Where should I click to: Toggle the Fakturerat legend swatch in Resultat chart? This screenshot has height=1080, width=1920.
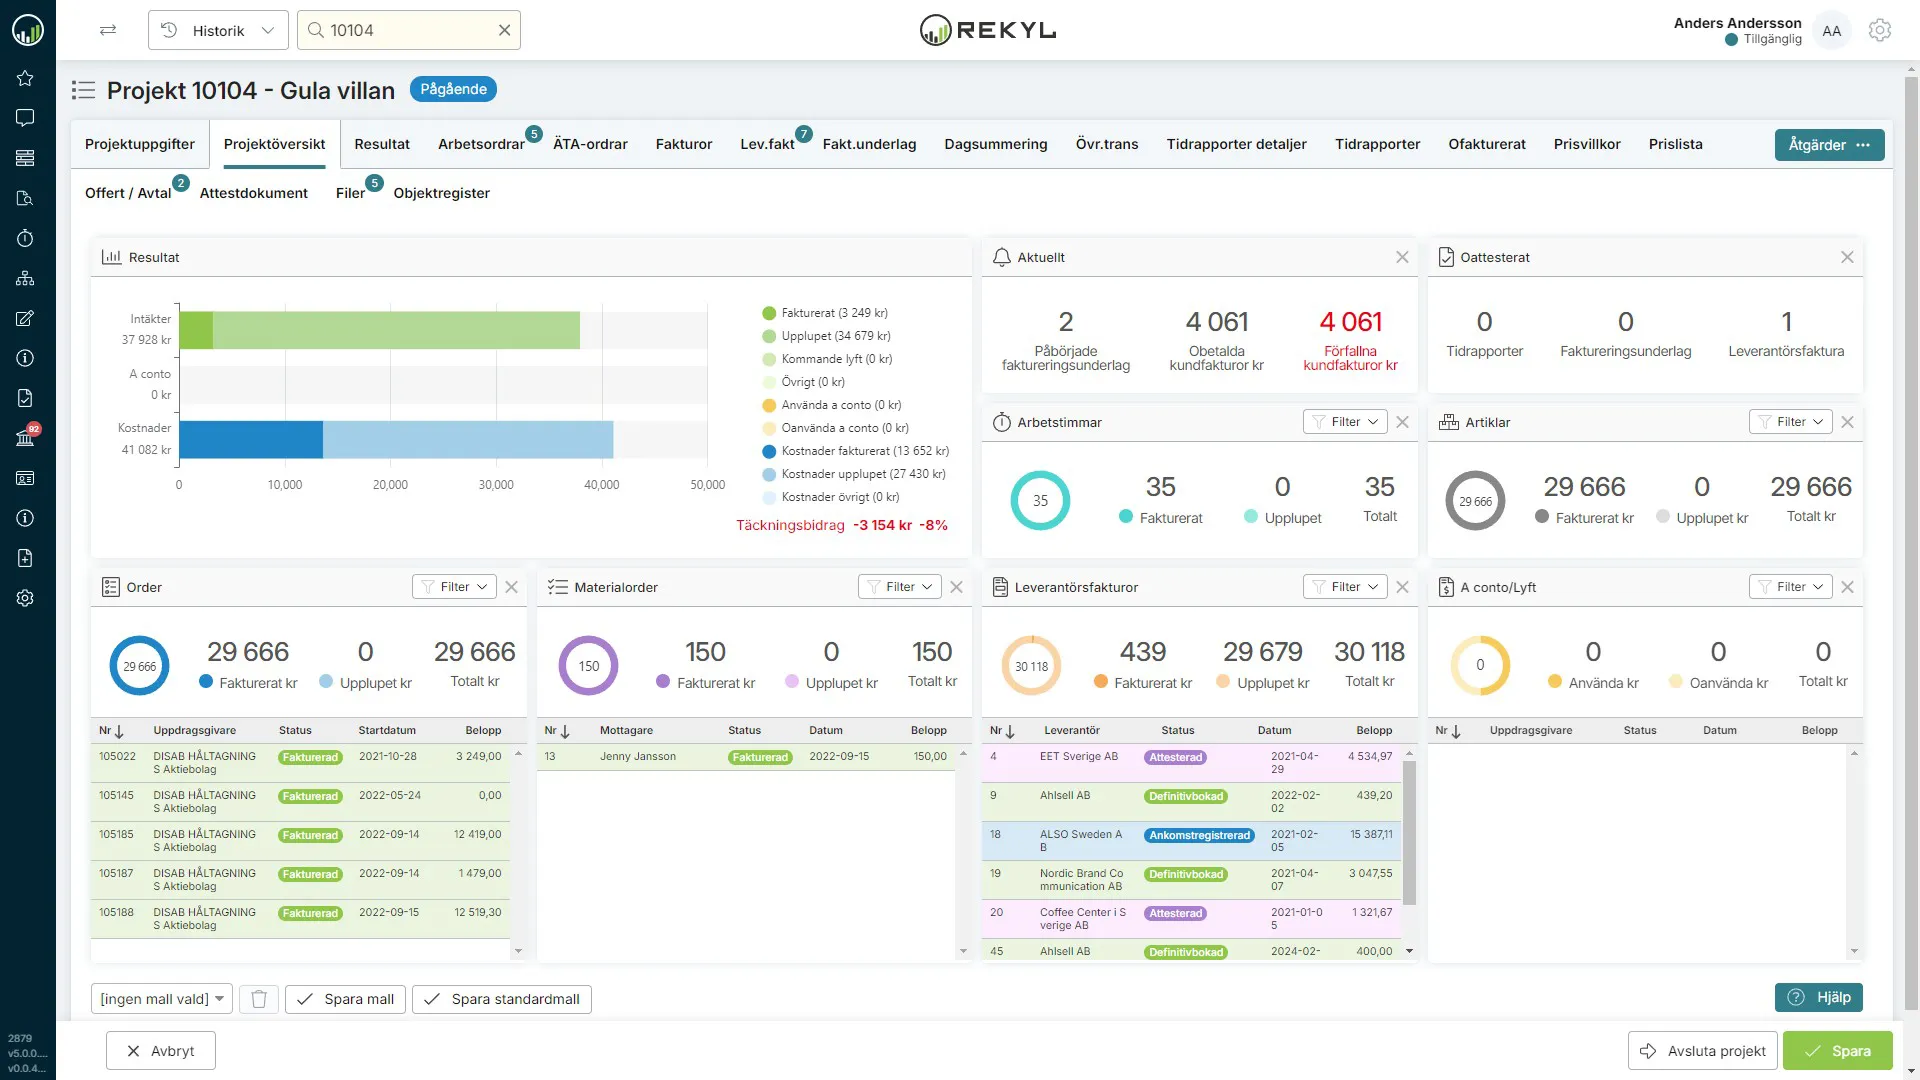tap(769, 313)
